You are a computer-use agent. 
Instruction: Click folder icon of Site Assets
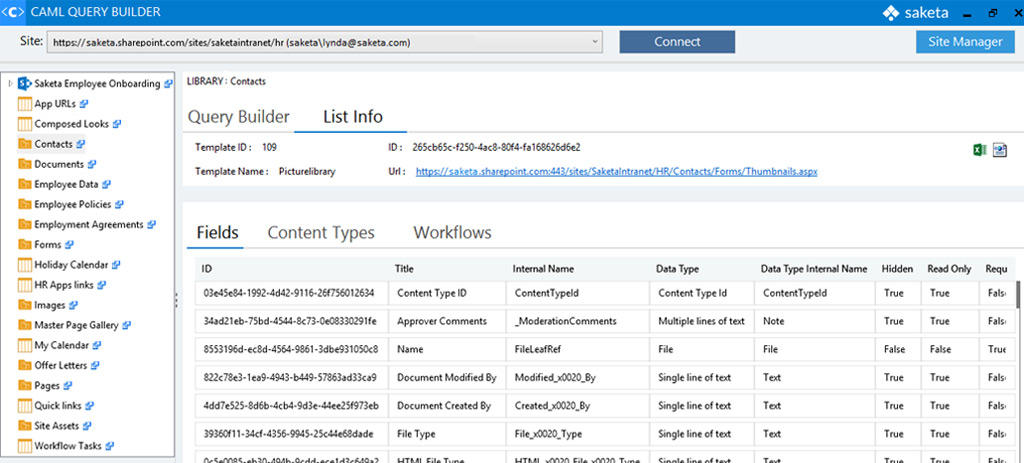25,426
